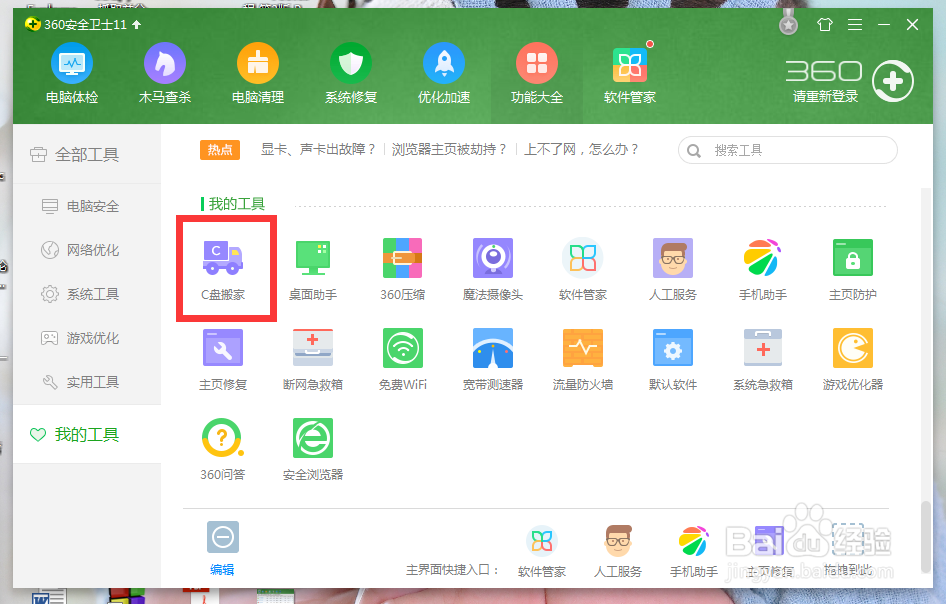This screenshot has width=946, height=604.
Task: Launch the 360压缩 tool
Action: 402,269
